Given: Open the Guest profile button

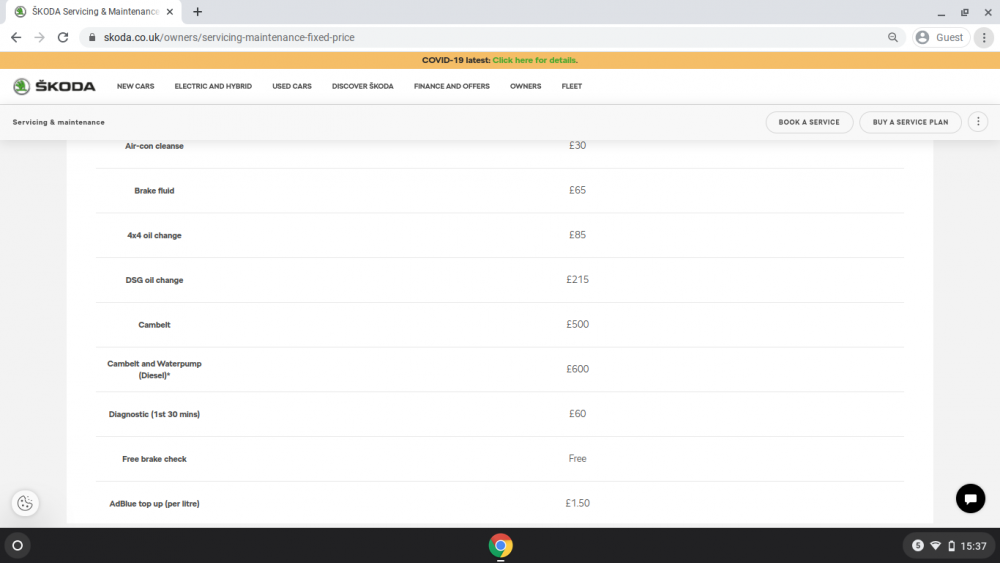Looking at the screenshot, I should click(941, 38).
